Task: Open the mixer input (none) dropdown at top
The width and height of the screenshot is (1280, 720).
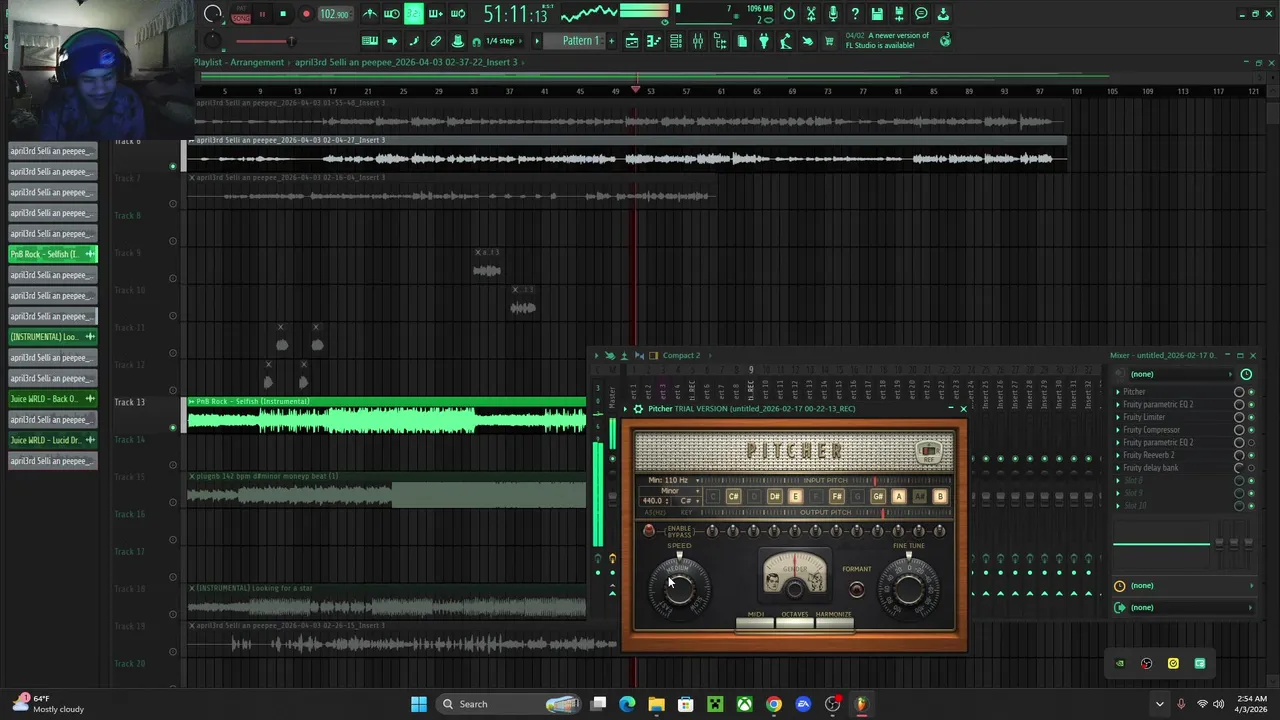Action: pos(1180,374)
